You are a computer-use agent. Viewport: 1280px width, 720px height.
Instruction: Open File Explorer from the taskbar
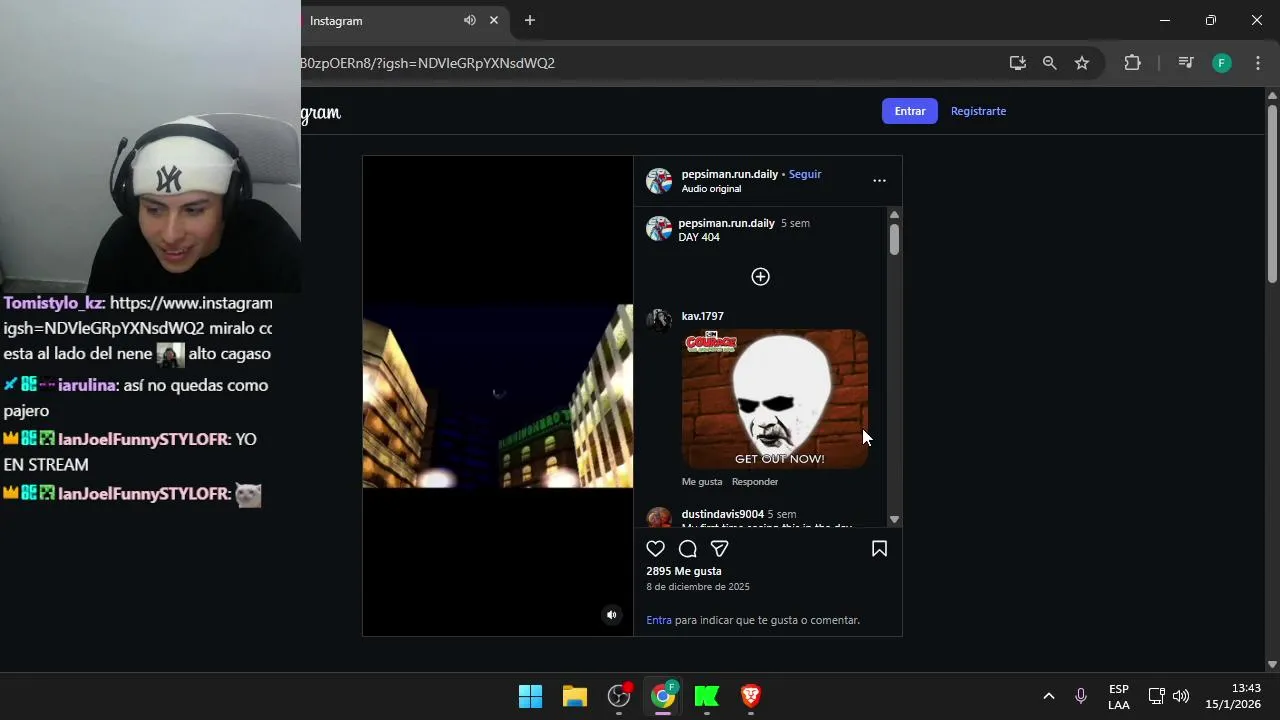click(x=575, y=696)
